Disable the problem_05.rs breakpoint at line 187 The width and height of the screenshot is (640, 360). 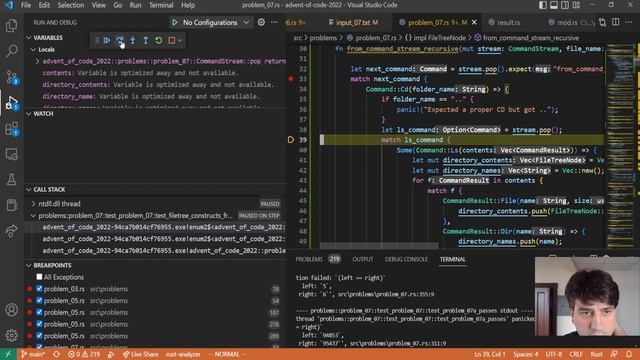[x=39, y=313]
